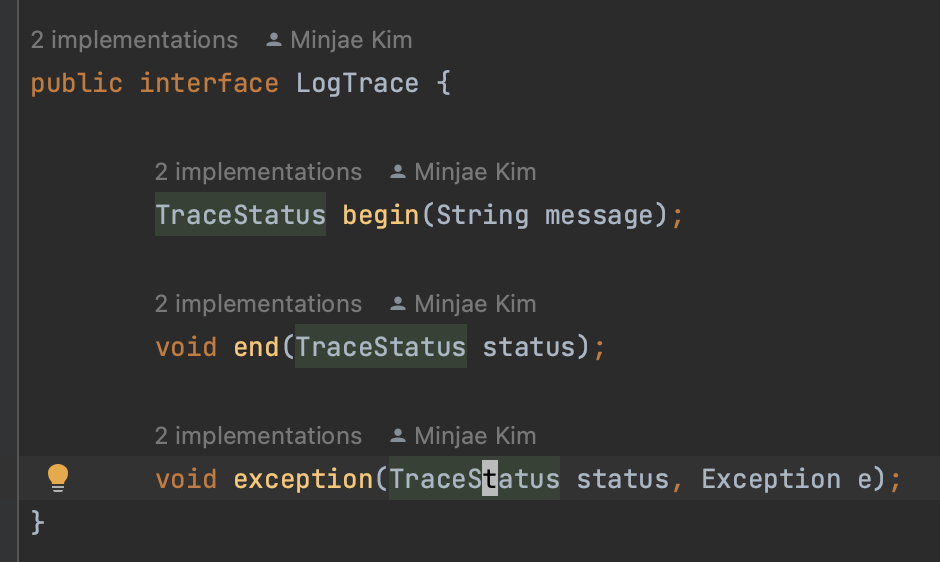The image size is (940, 562).
Task: Open '2 implementations' hint above exception method
Action: (x=258, y=436)
